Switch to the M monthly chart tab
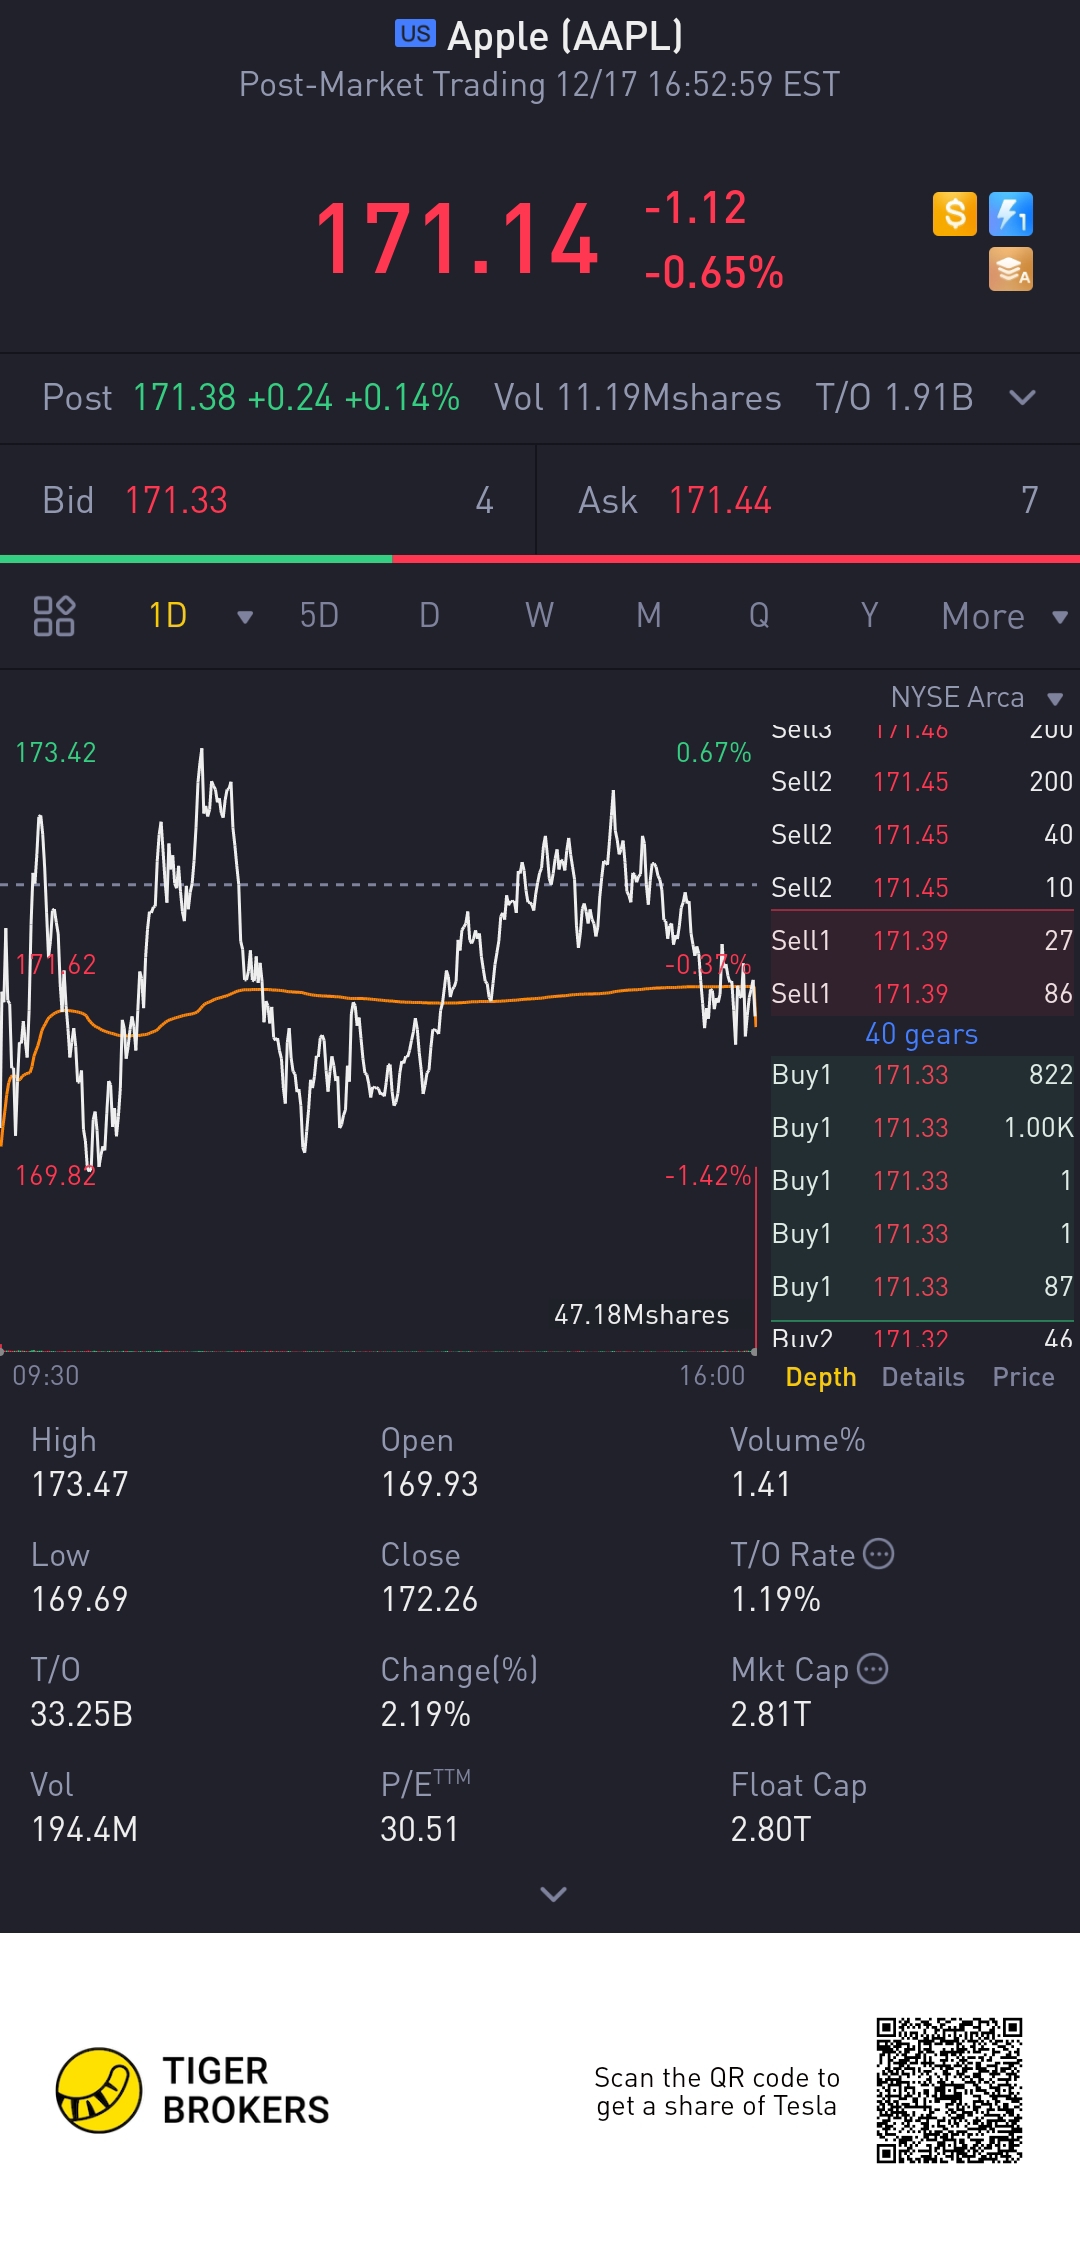 (x=649, y=615)
